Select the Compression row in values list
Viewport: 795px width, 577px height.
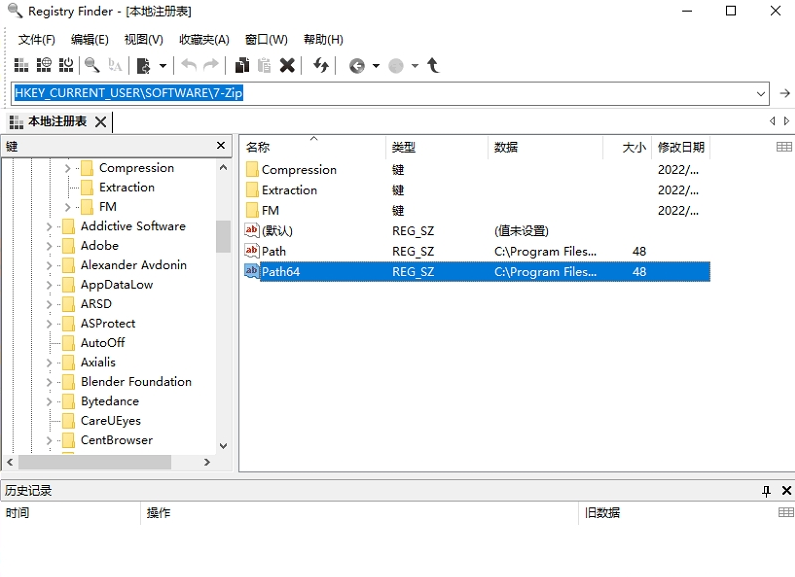tap(477, 170)
